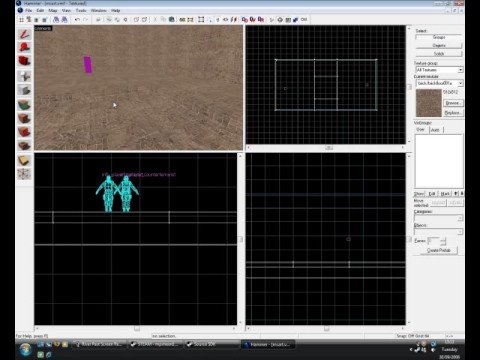Switch to the Auto VisGroups tab

coord(435,130)
